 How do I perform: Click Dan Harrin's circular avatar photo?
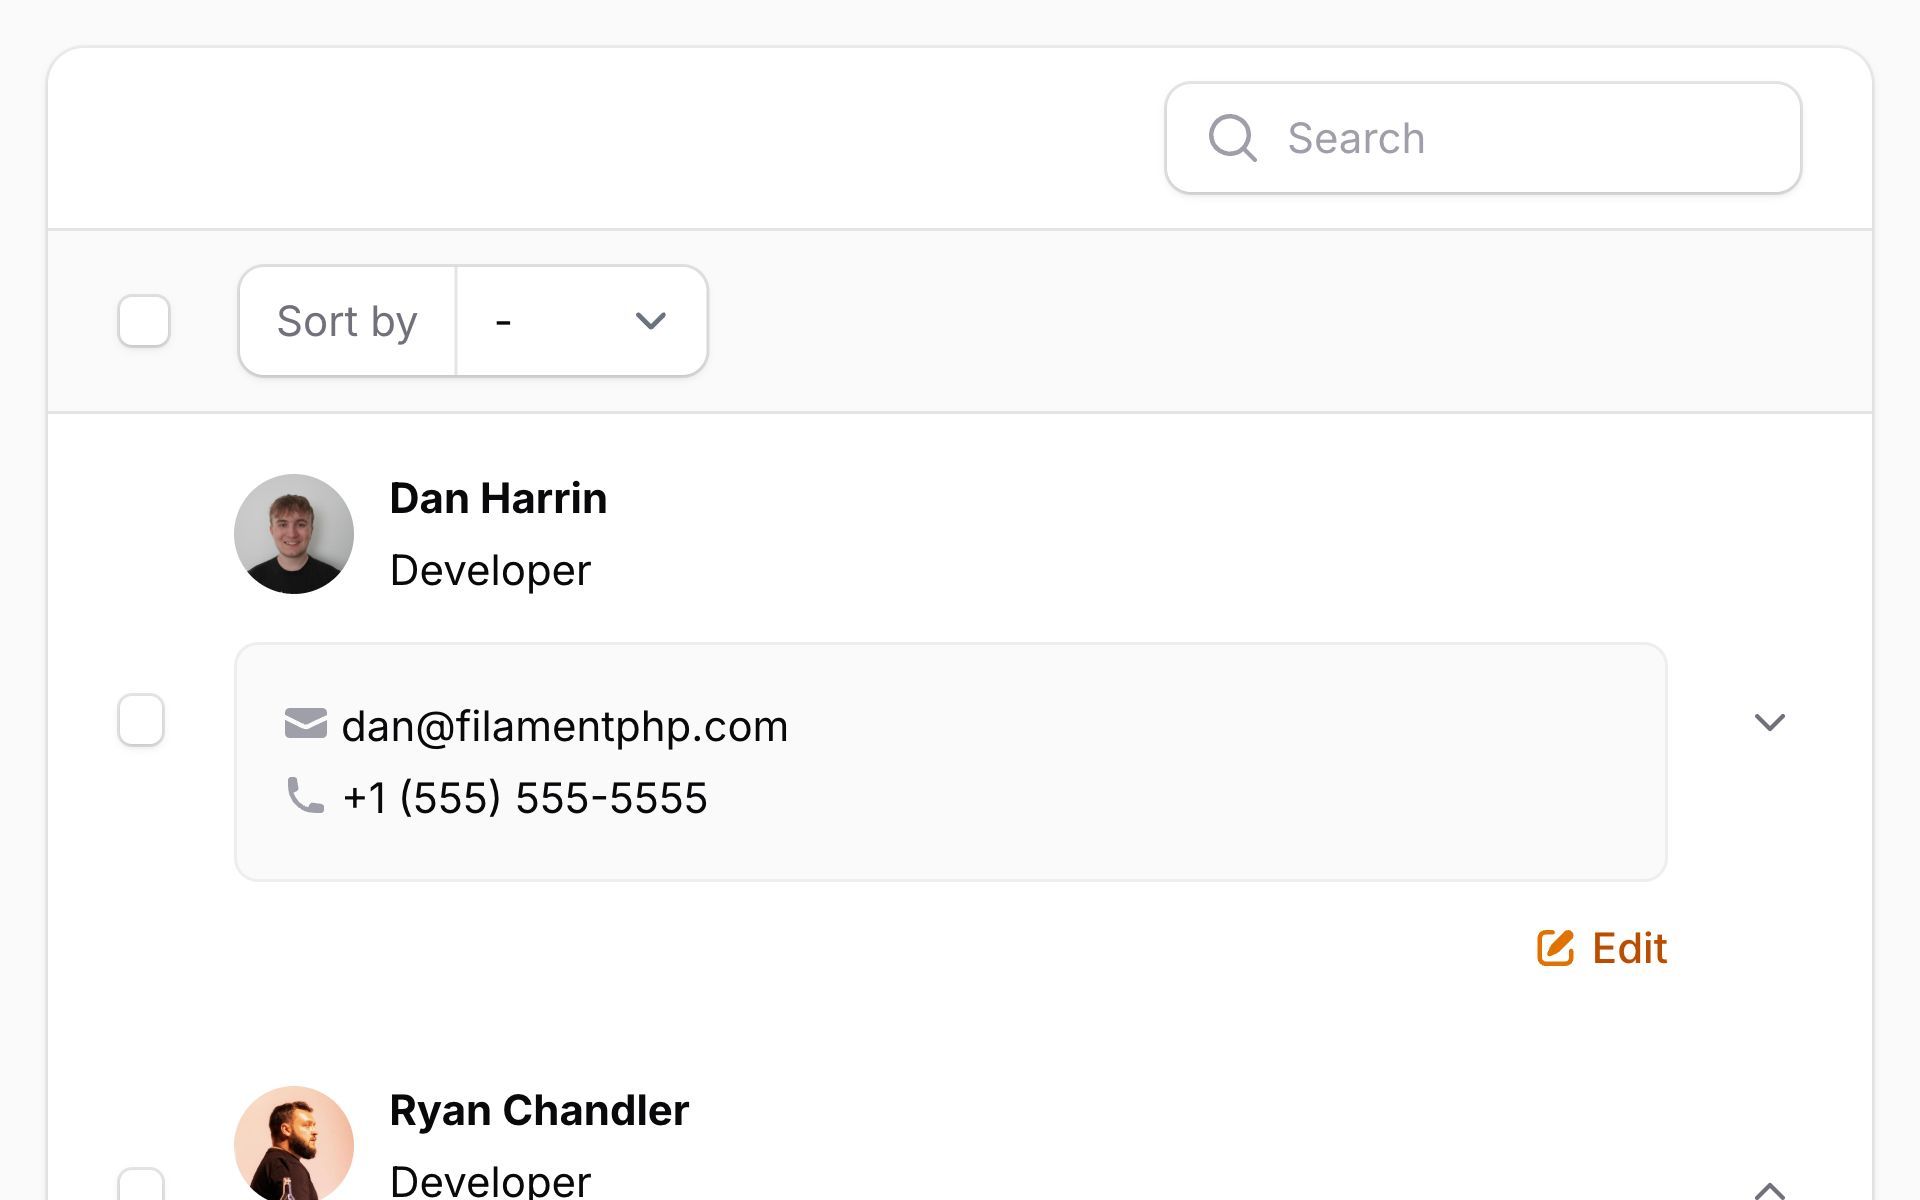[x=294, y=534]
